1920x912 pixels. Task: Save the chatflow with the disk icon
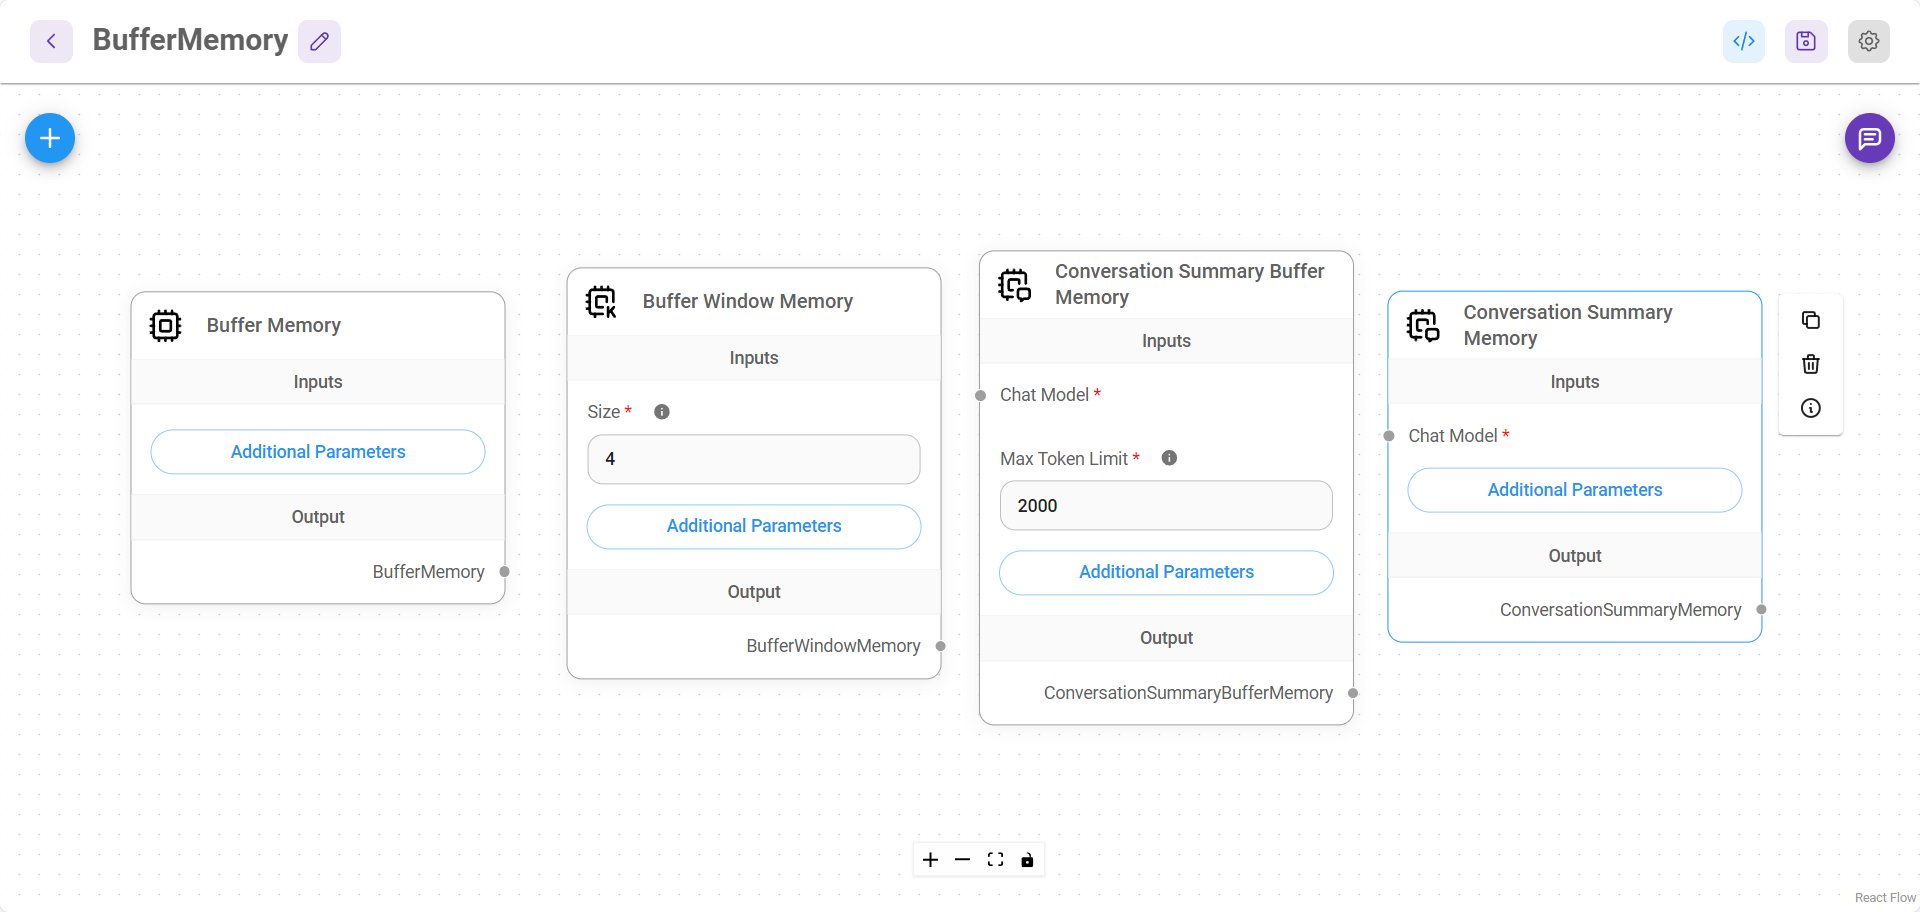coord(1806,41)
